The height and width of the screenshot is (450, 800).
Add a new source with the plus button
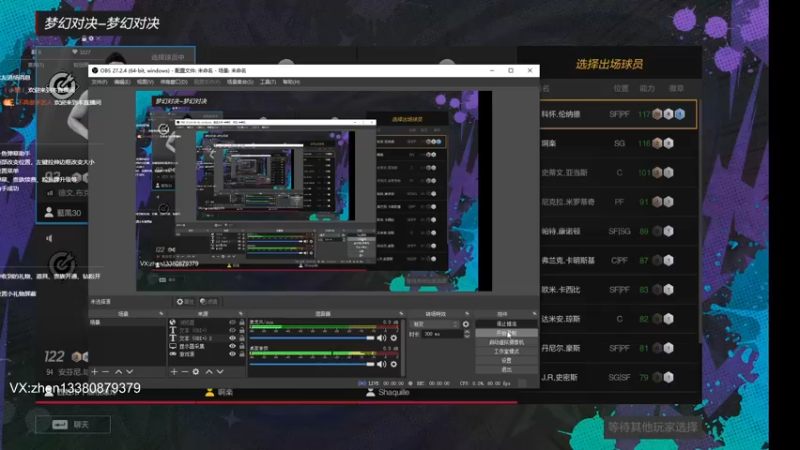coord(174,372)
